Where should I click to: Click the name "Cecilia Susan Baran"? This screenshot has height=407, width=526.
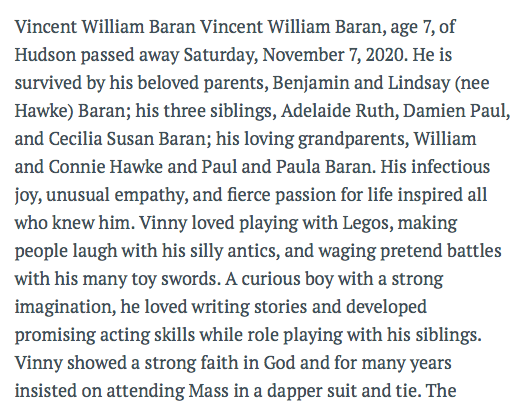[127, 139]
